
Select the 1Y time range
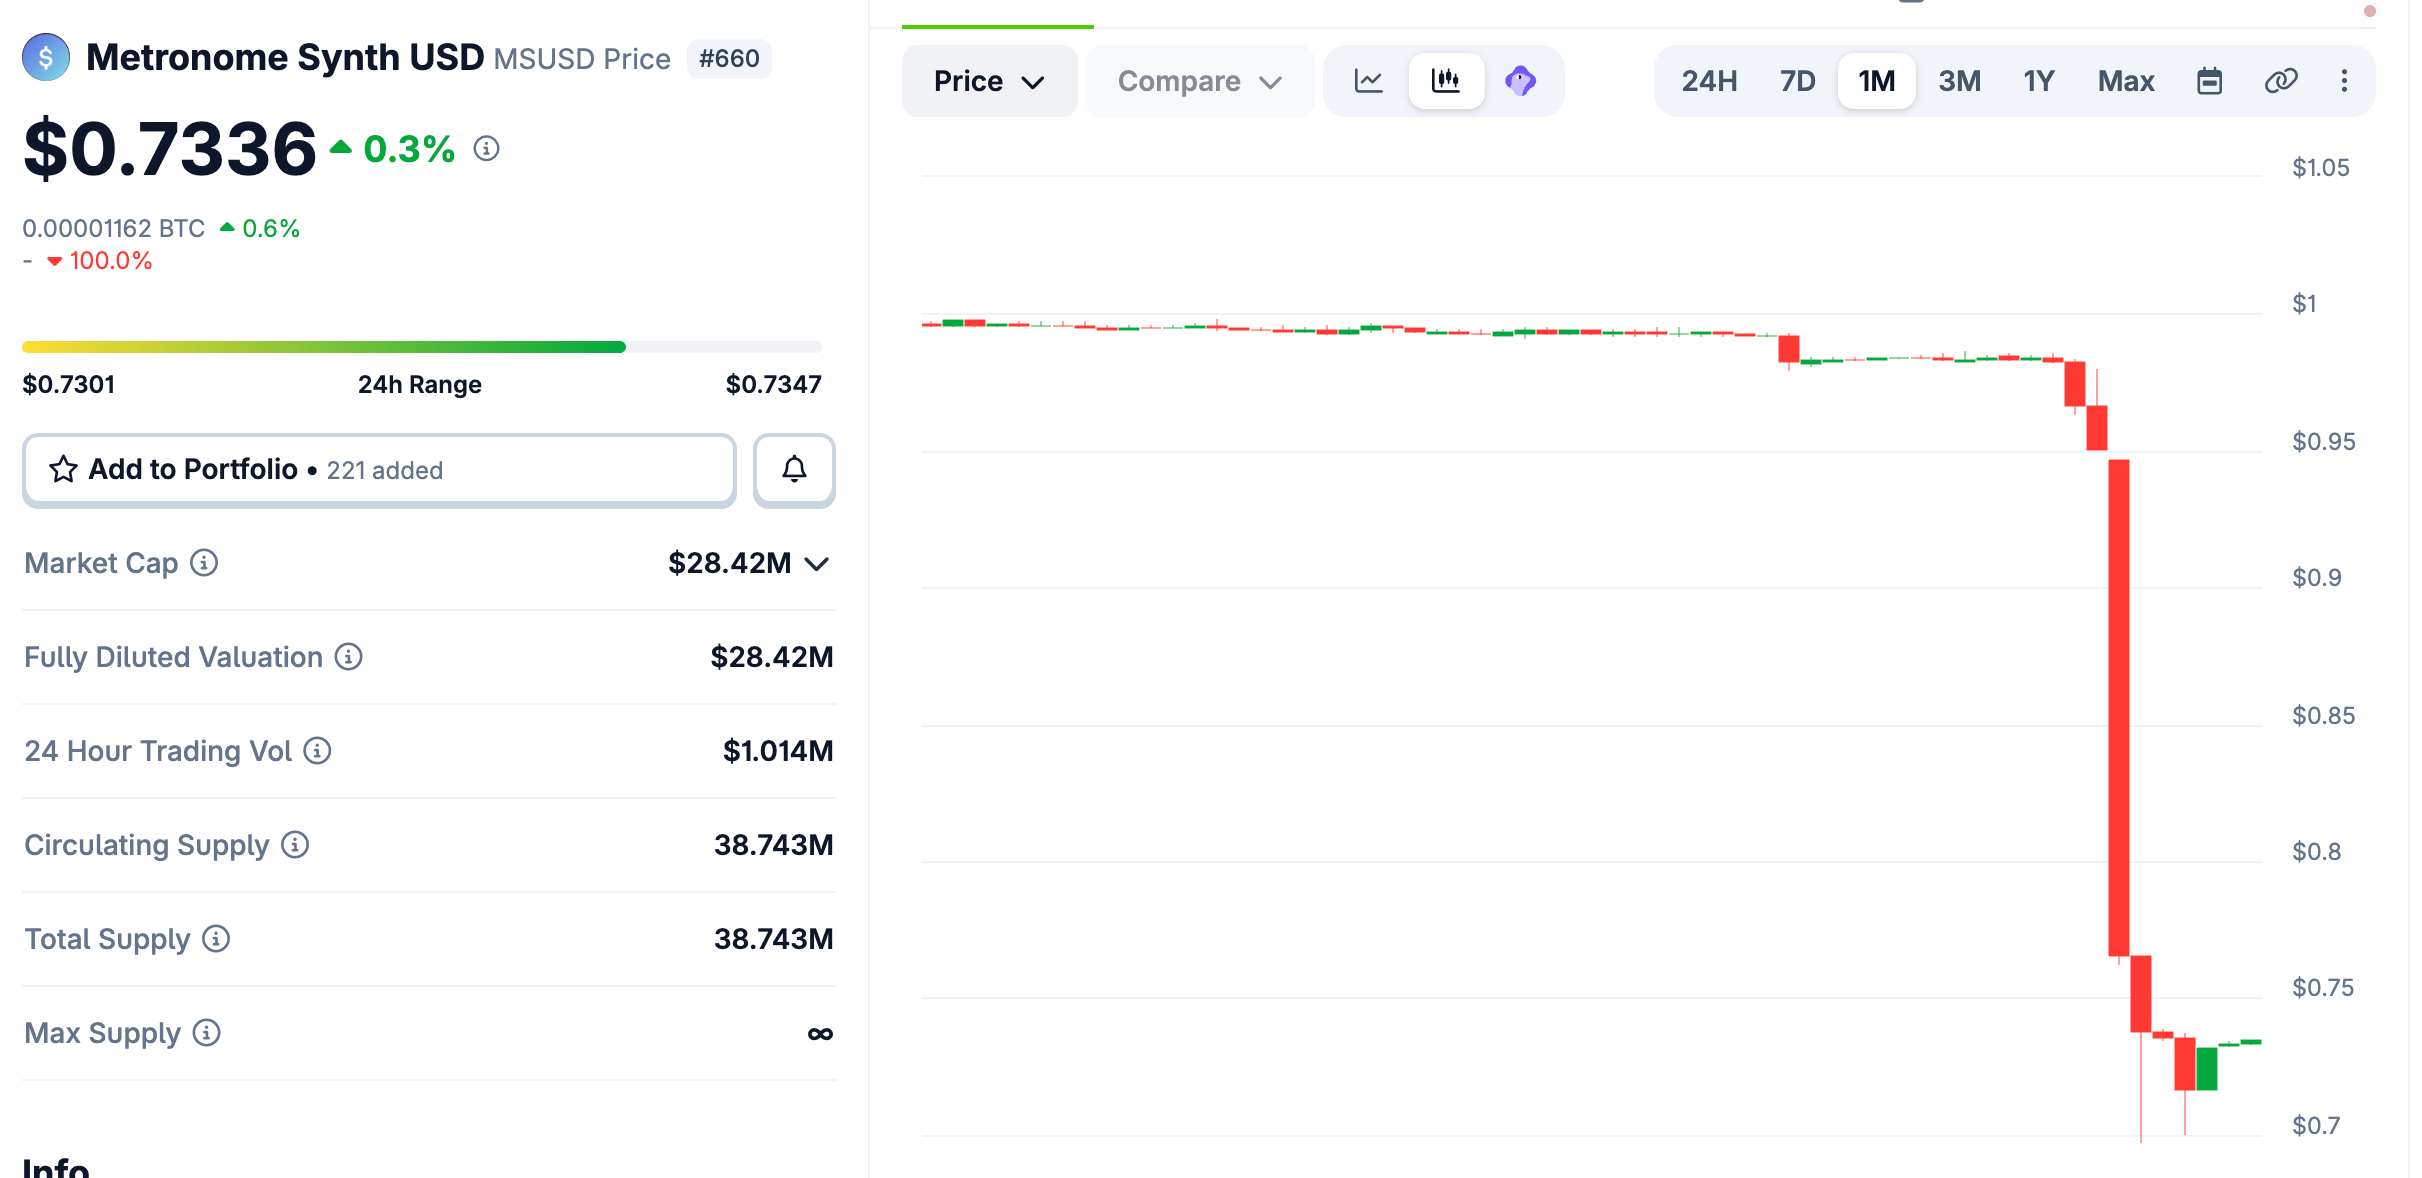point(2039,81)
